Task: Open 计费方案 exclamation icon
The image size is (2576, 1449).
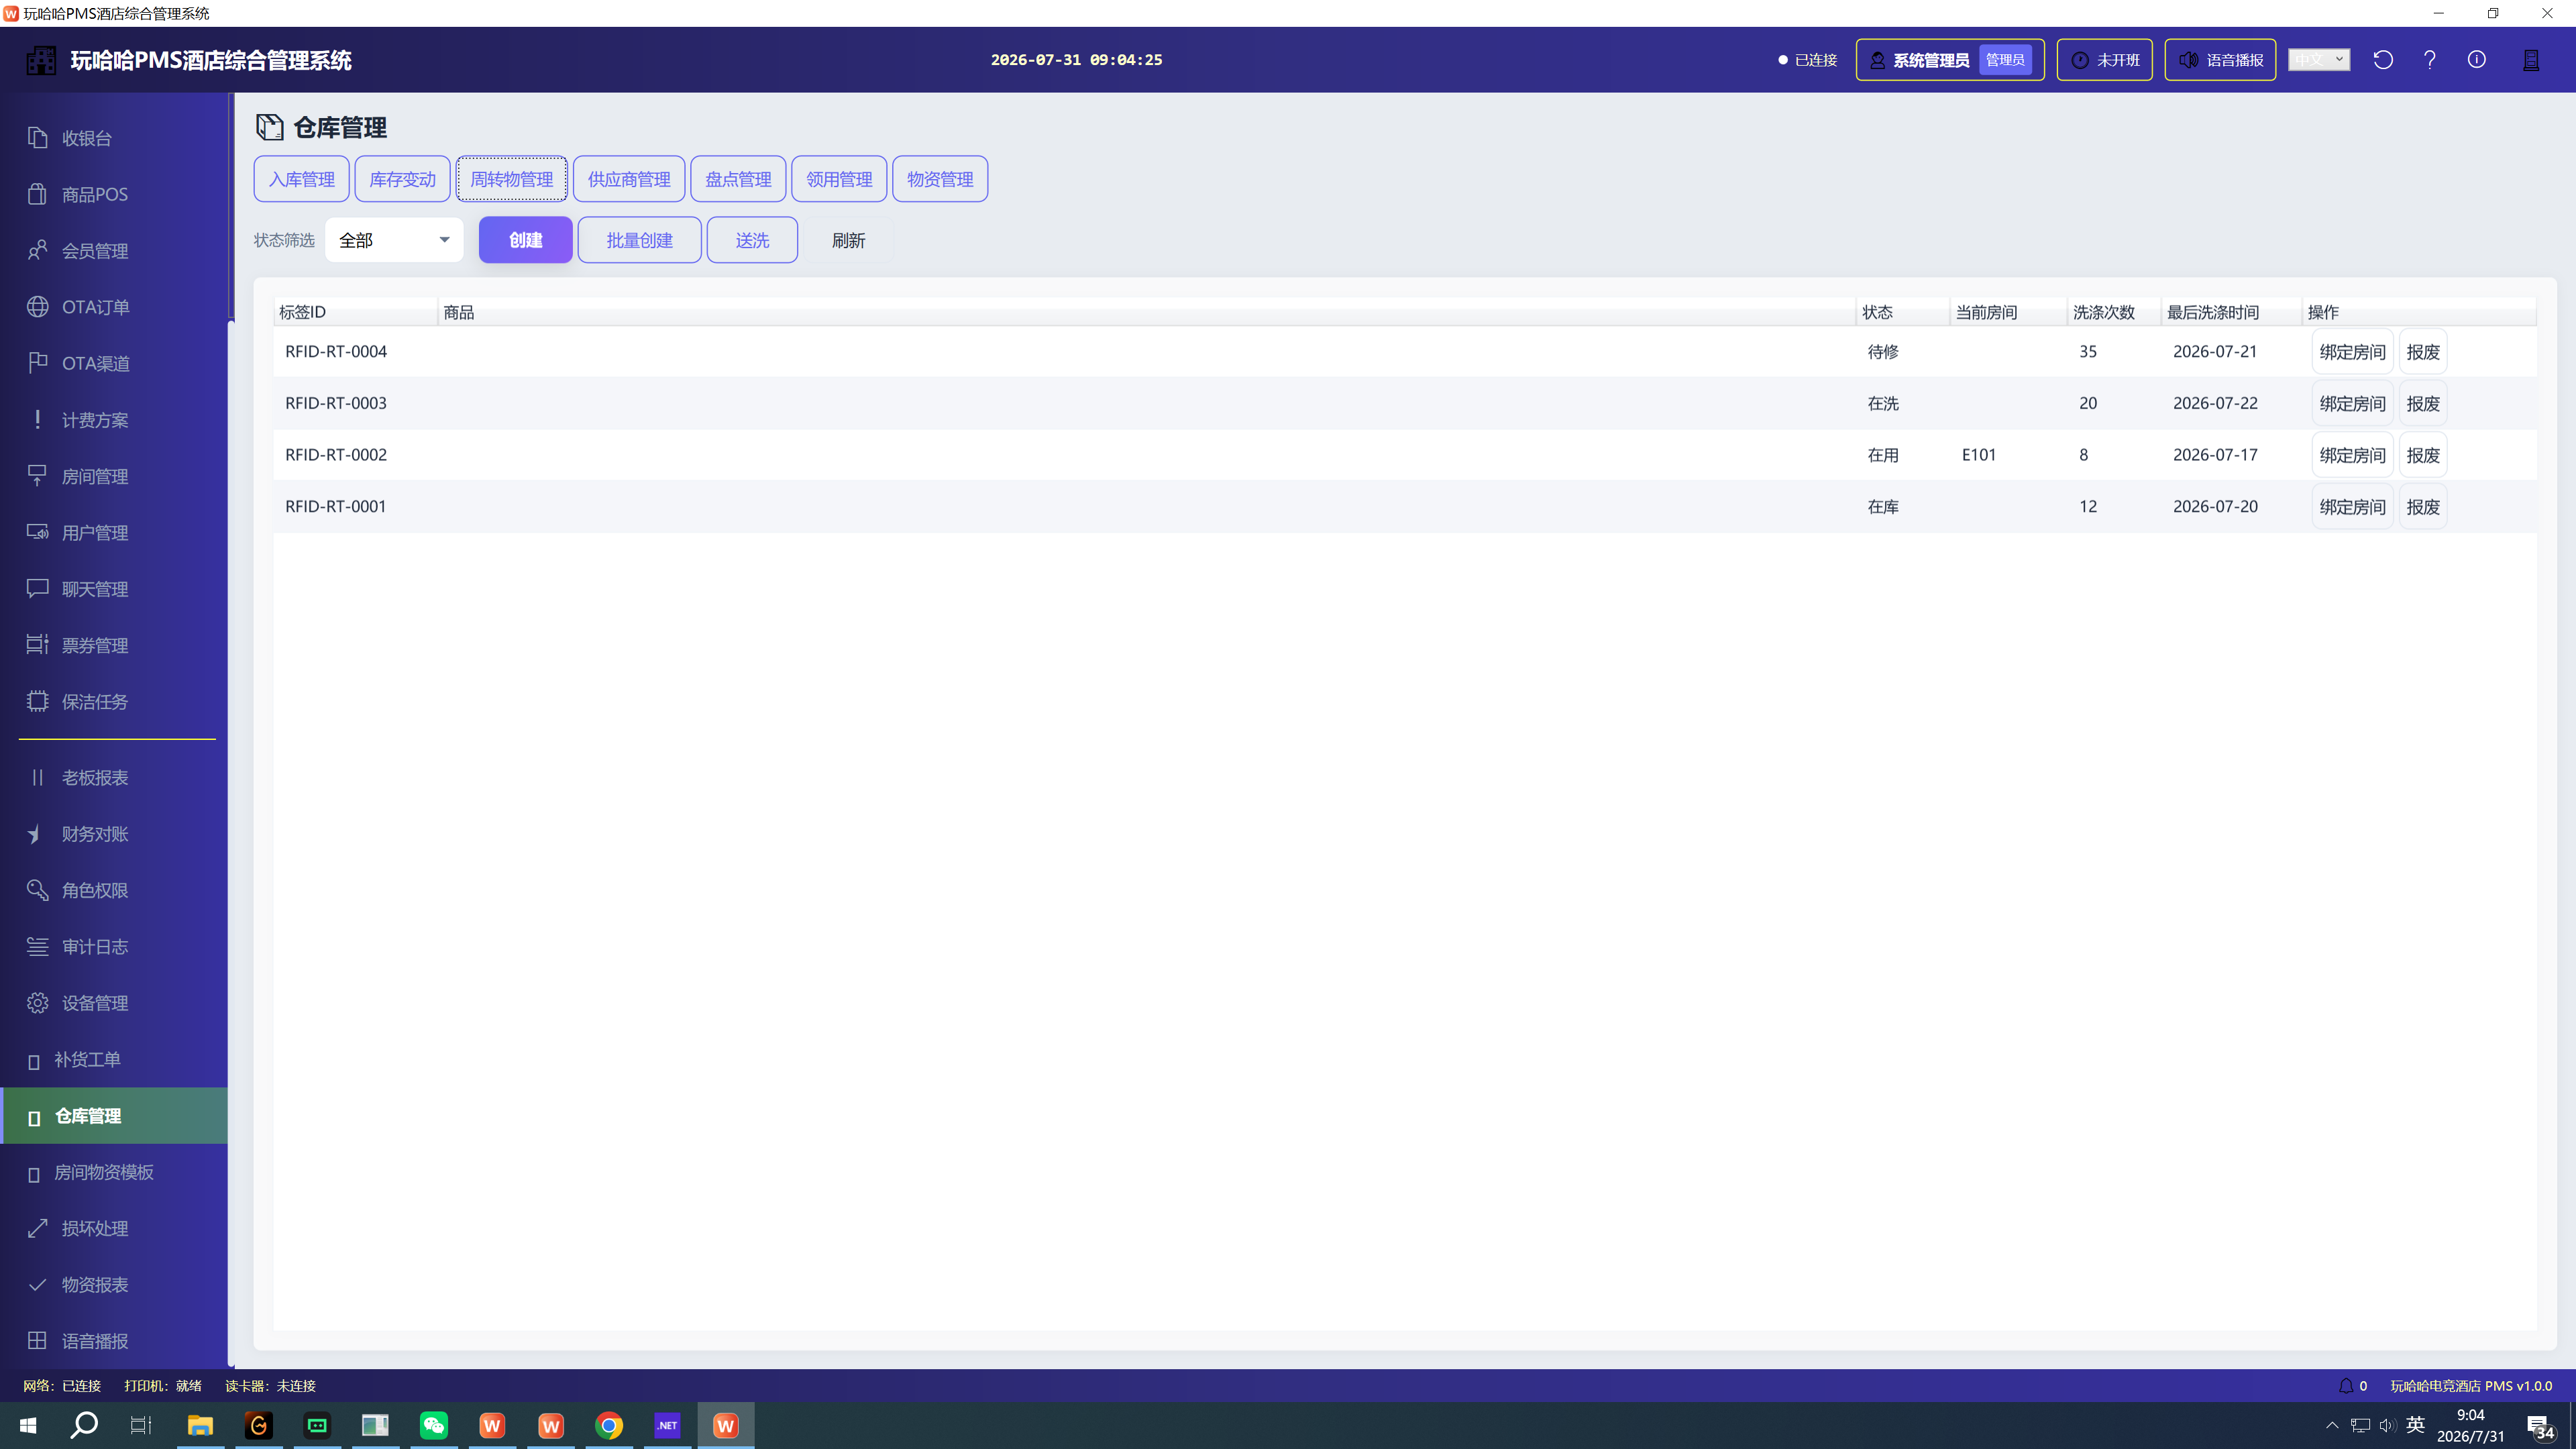Action: tap(37, 419)
